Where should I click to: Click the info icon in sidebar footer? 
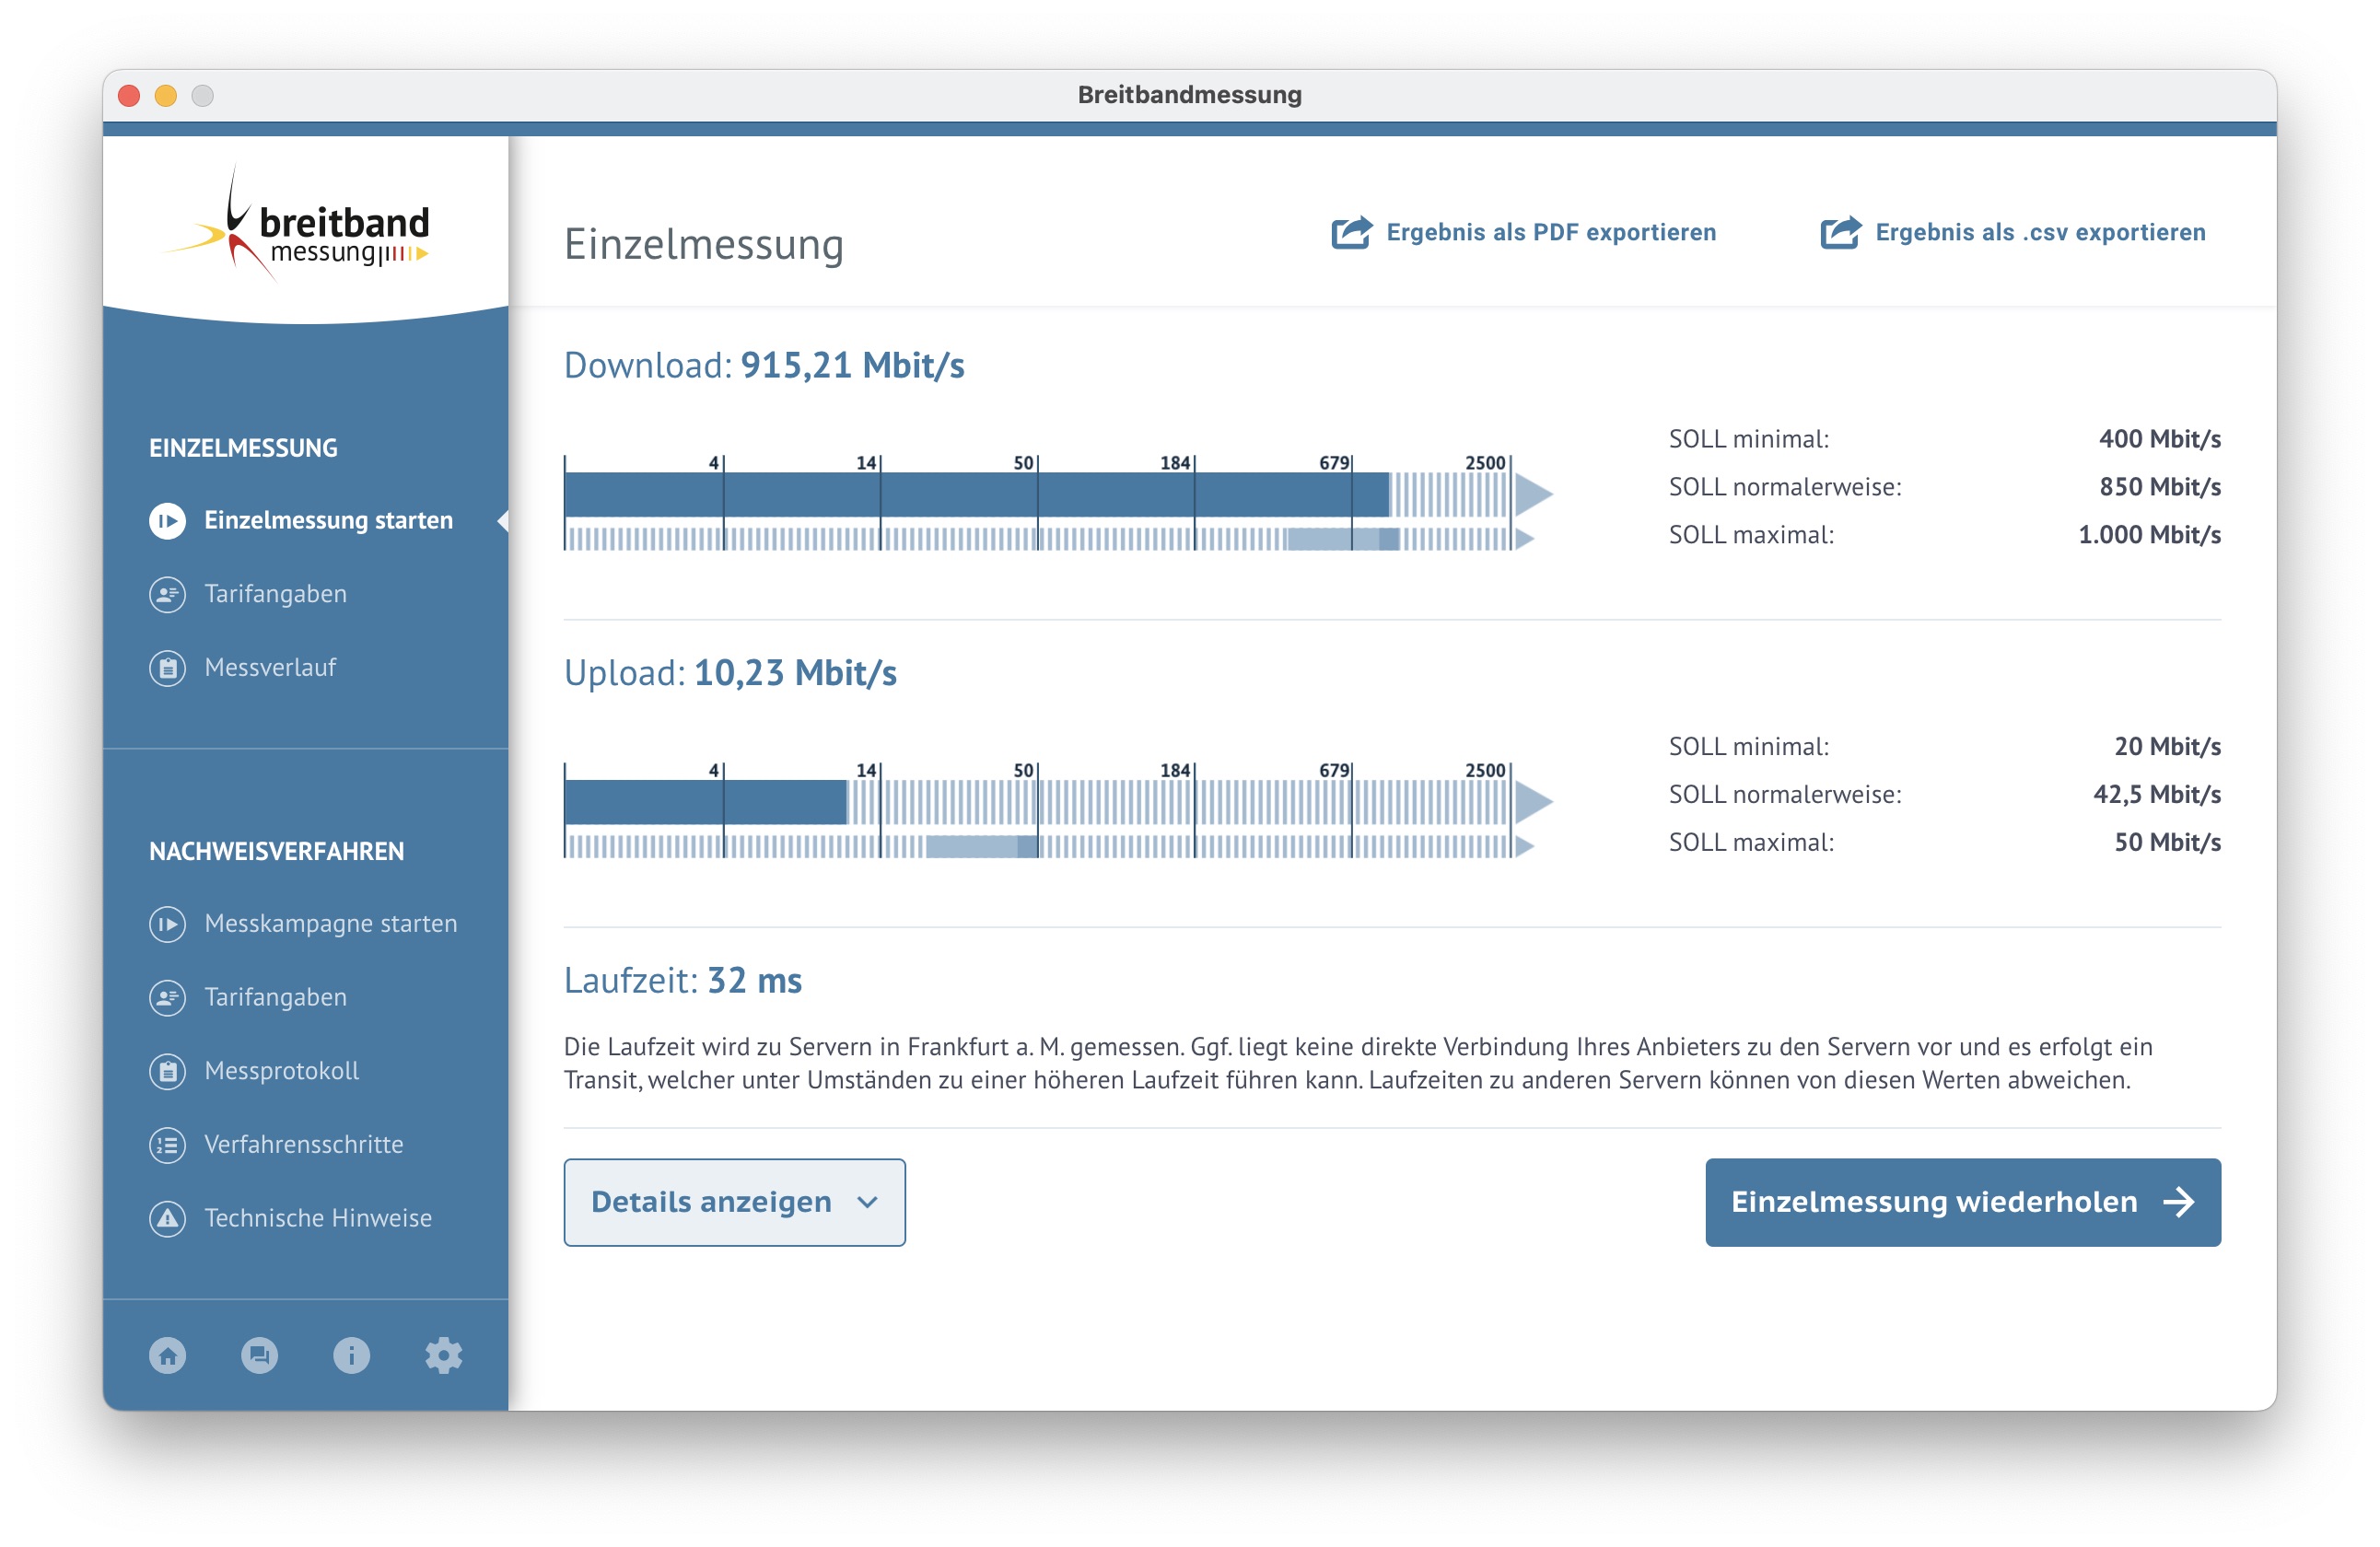pos(351,1355)
